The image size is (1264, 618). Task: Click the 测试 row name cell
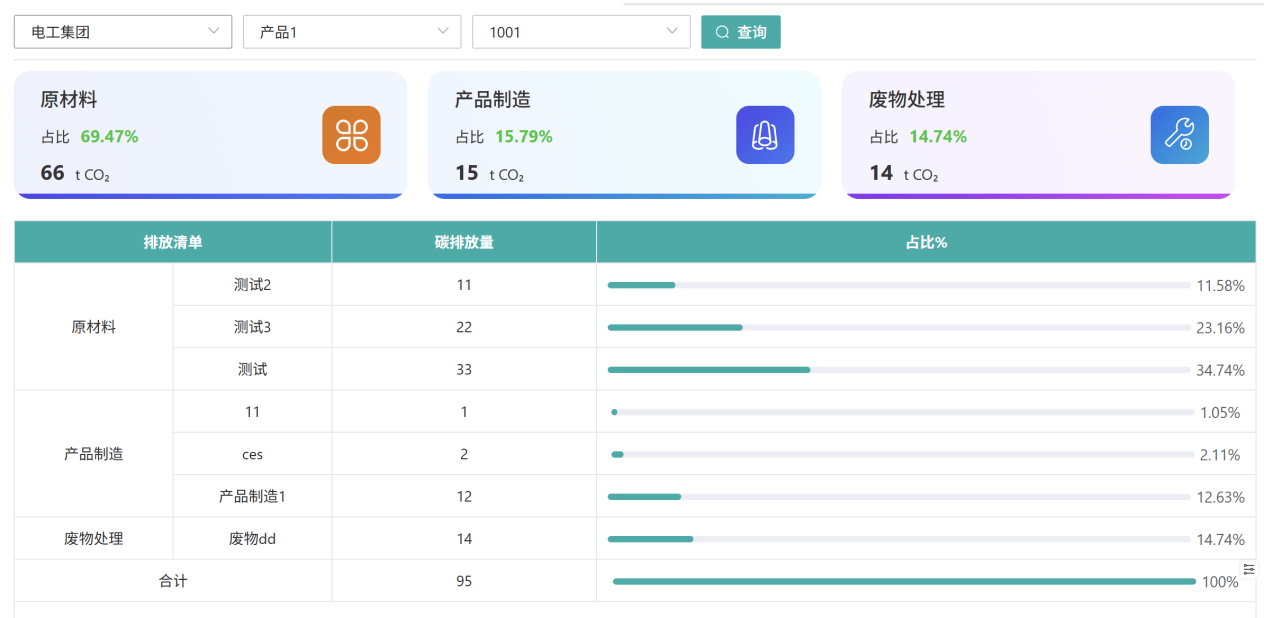click(253, 370)
